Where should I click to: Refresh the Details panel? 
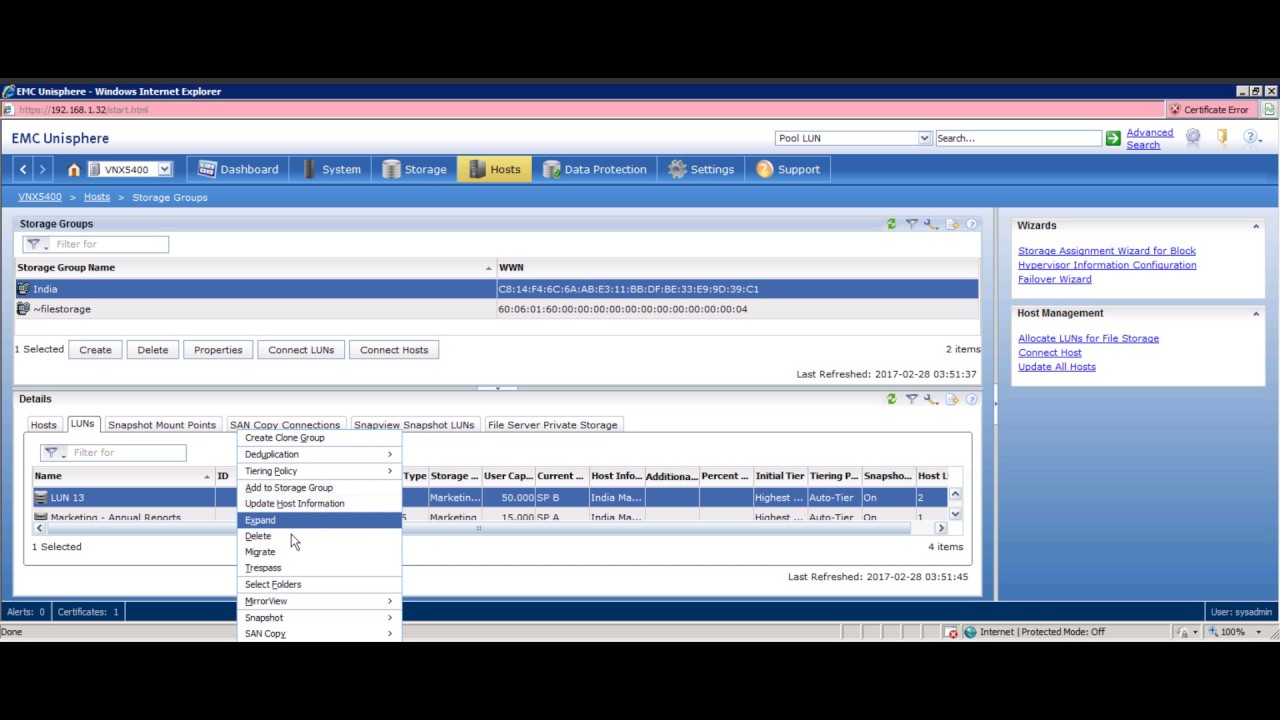tap(892, 399)
